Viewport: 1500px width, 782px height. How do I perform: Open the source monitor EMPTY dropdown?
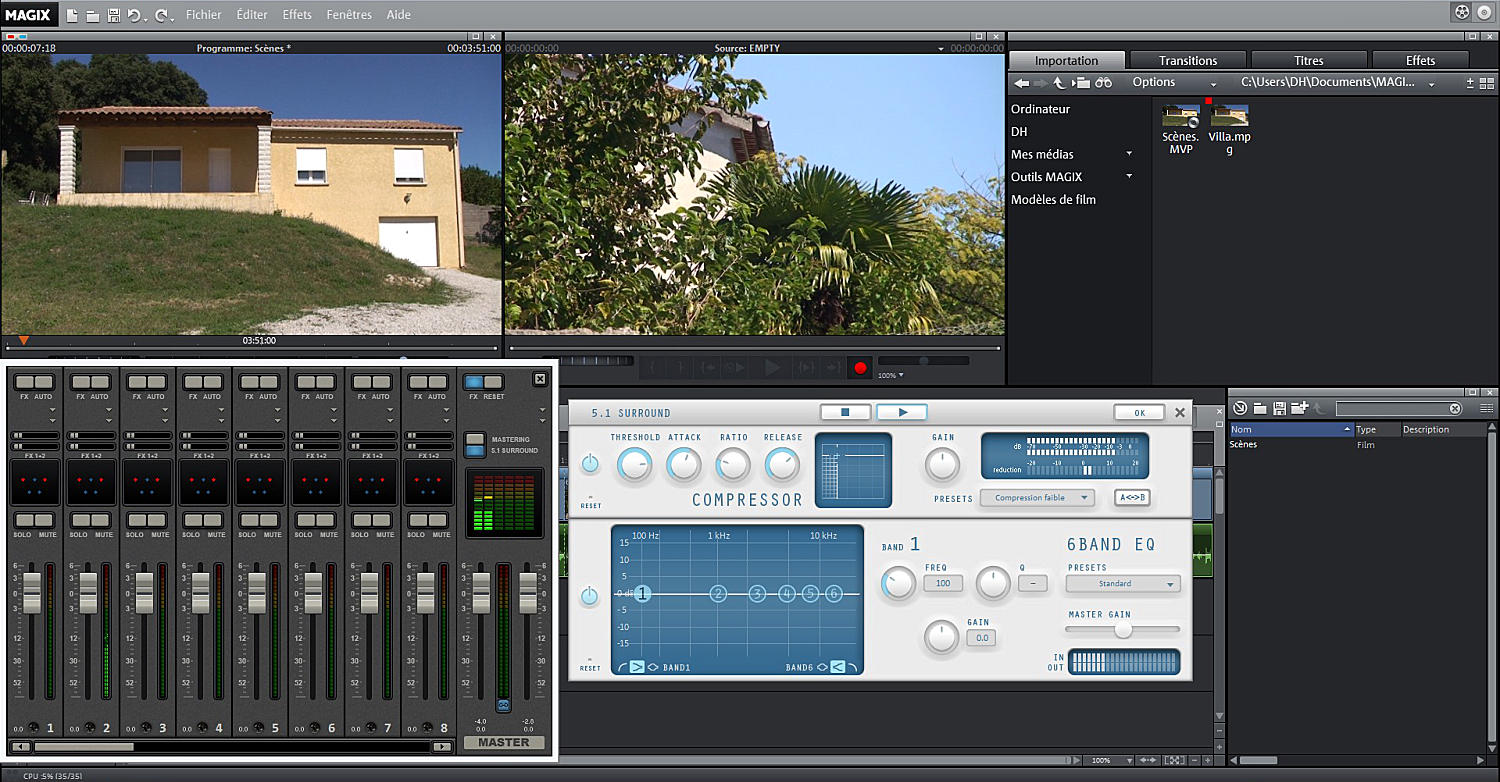(940, 49)
